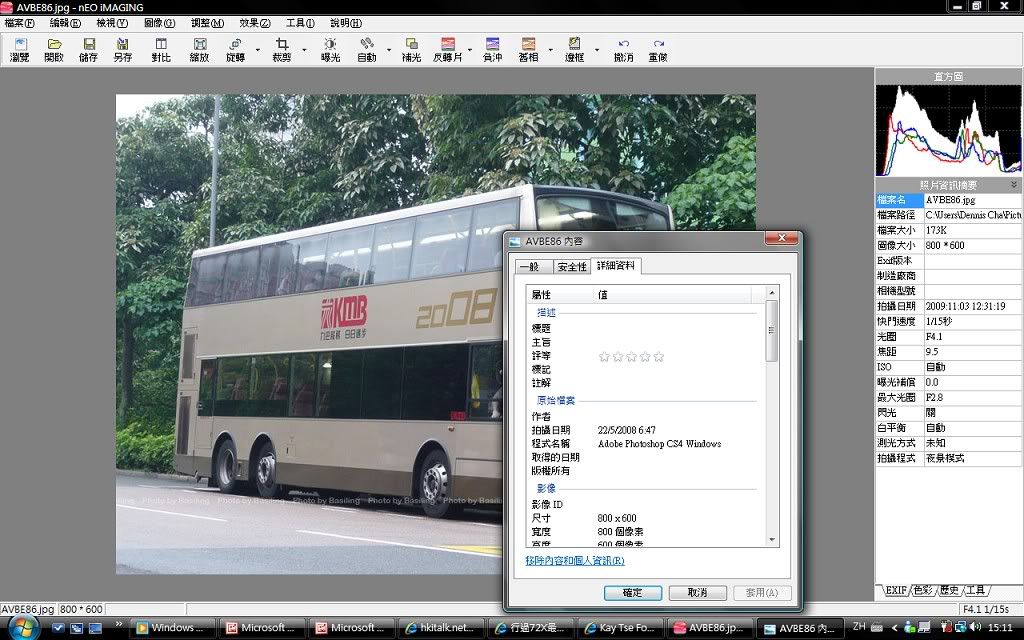Click the 程式名稱 value Adobe Photoshop CS4 Windows
This screenshot has height=640, width=1024.
660,443
